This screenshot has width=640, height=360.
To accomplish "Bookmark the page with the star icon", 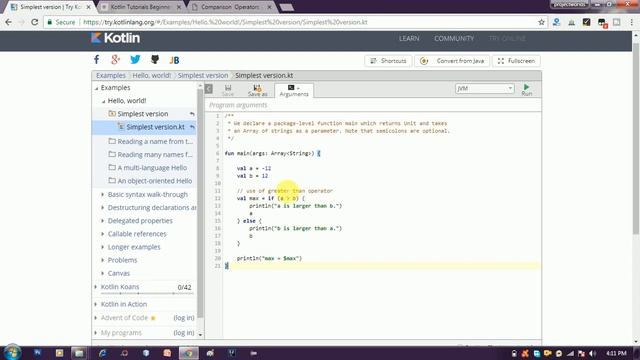I will pos(541,22).
